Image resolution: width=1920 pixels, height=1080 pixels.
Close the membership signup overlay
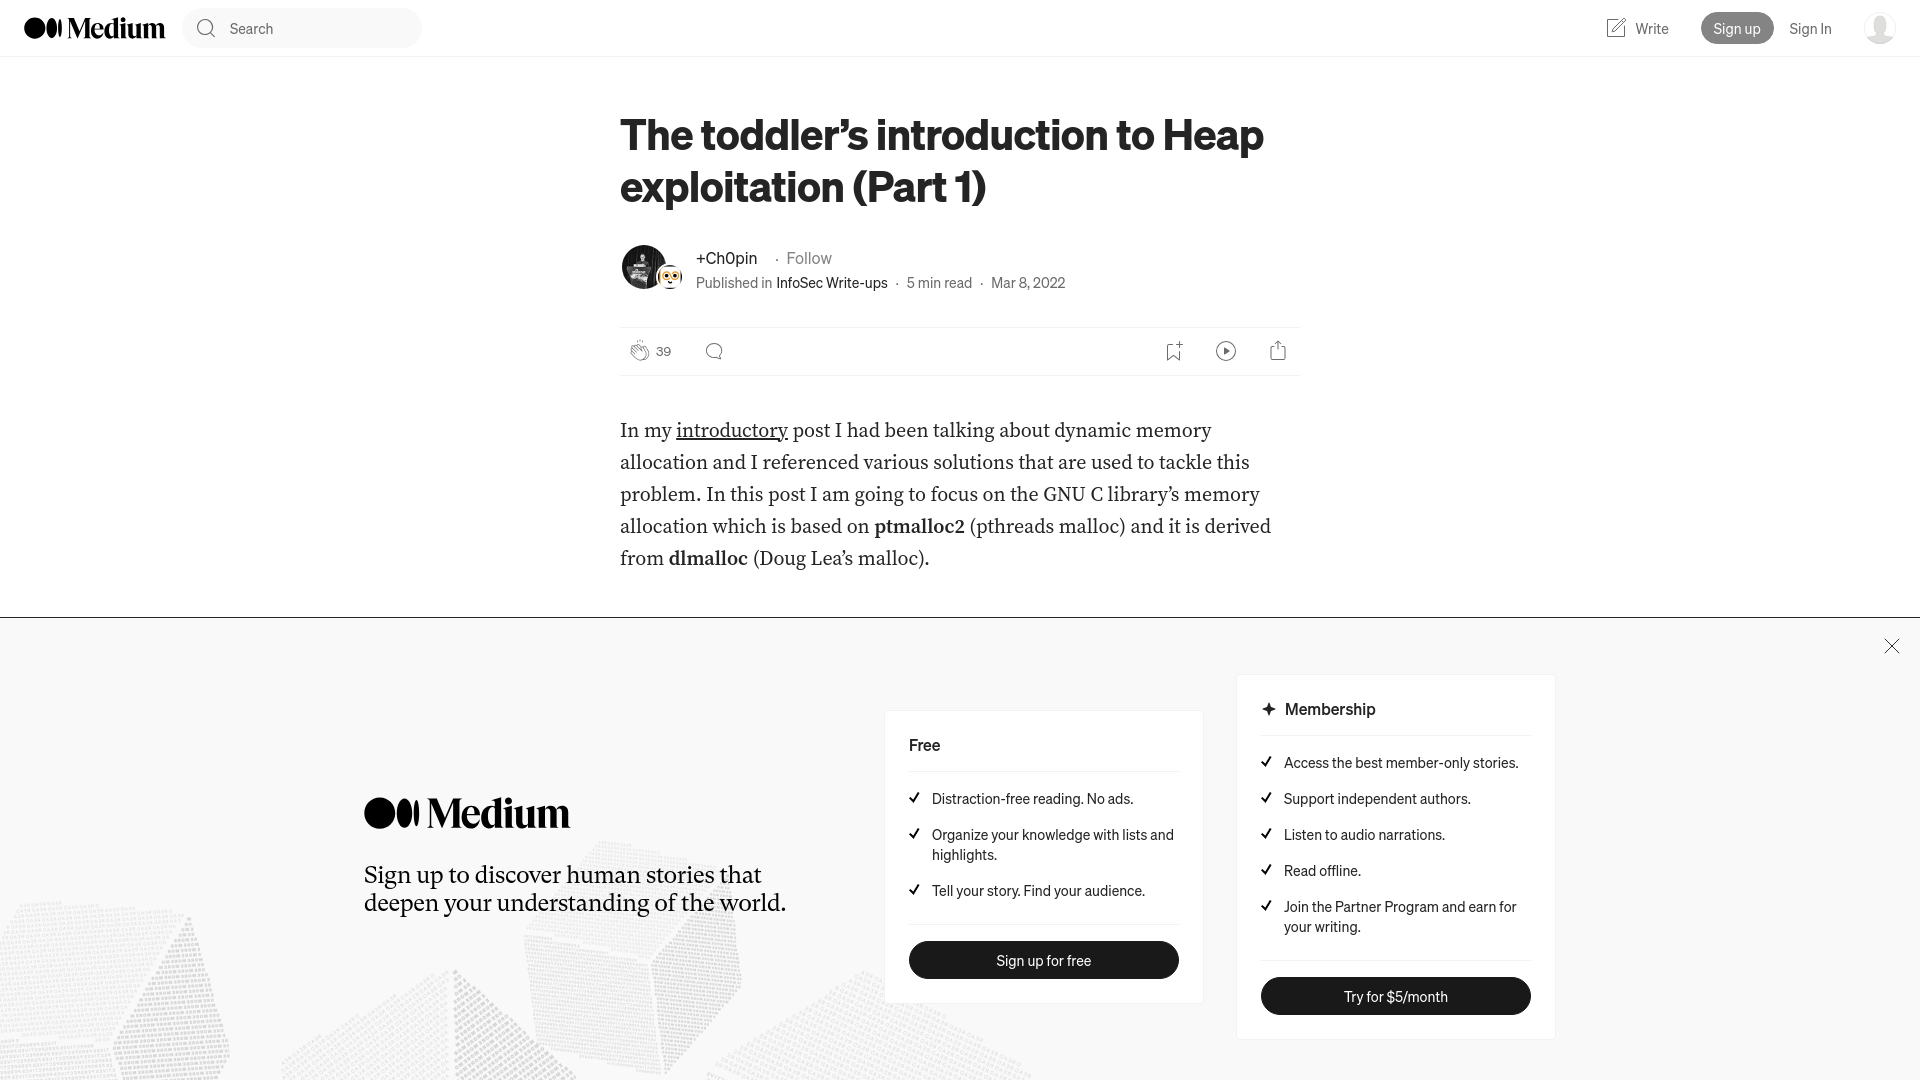click(1891, 645)
